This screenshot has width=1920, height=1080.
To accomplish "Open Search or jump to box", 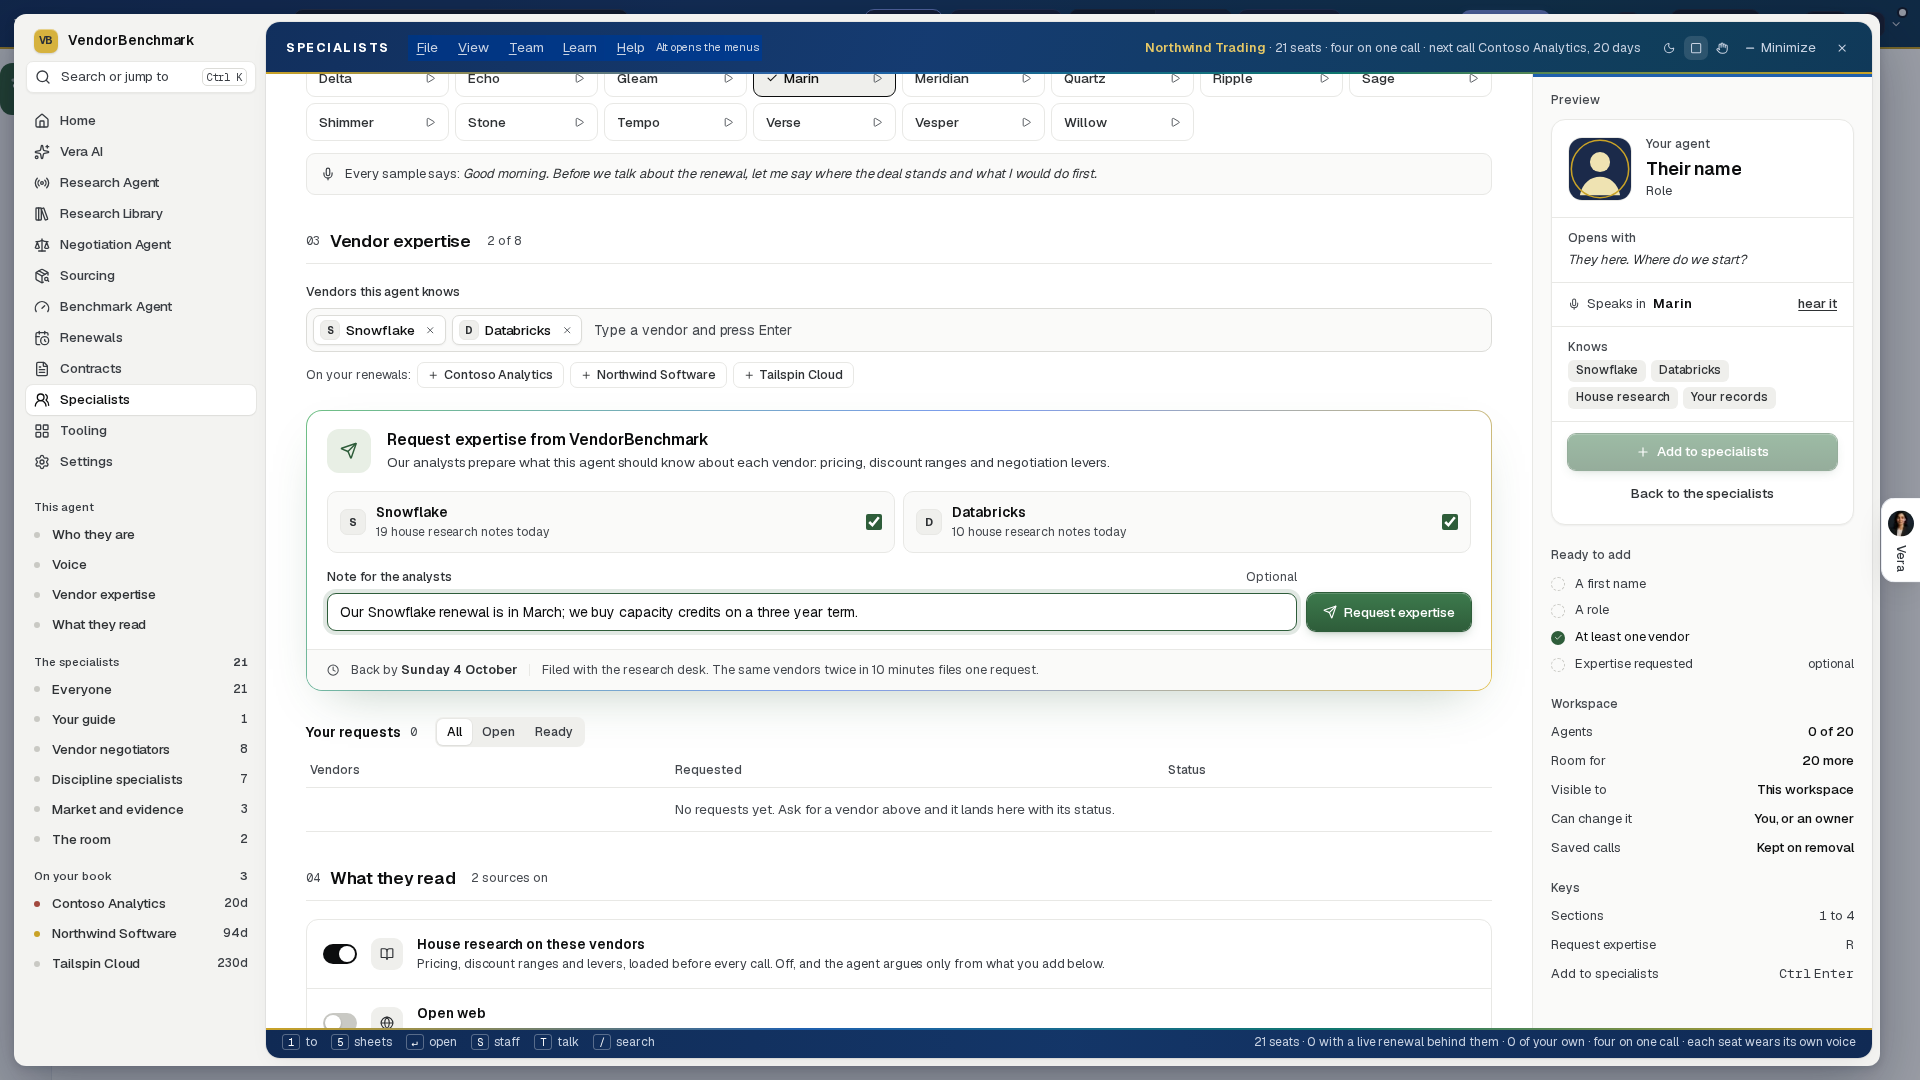I will coord(141,77).
